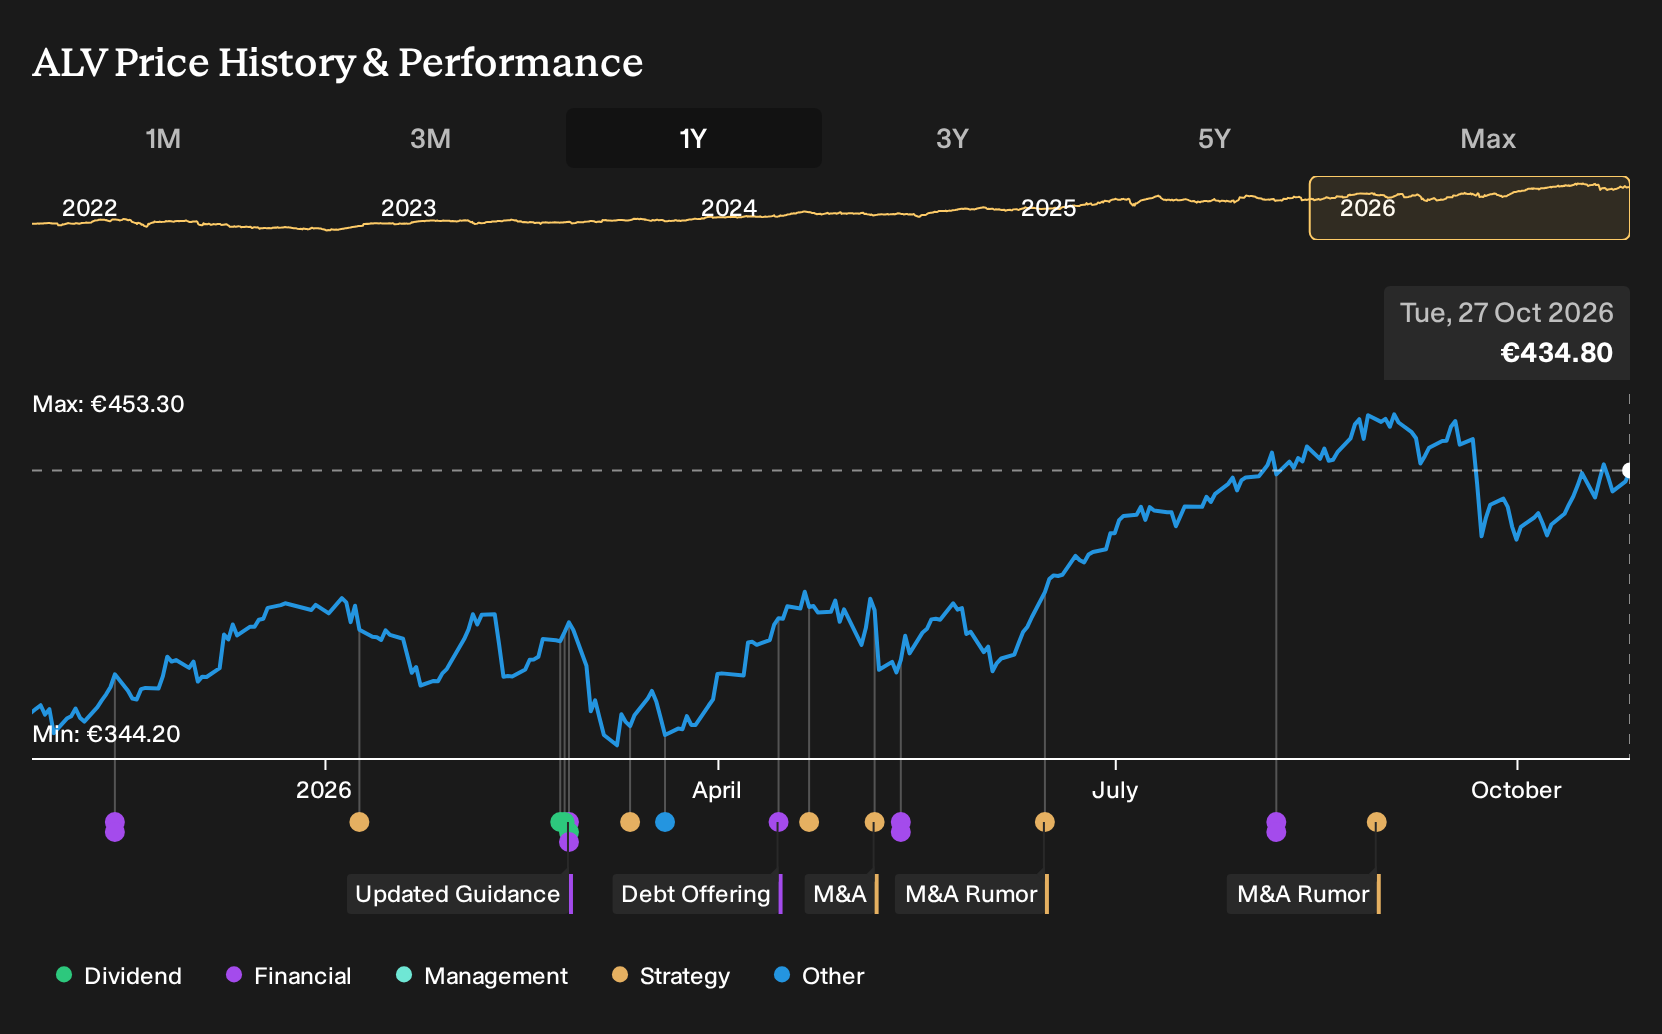The height and width of the screenshot is (1034, 1662).
Task: Click the active 1Y range tab
Action: [694, 138]
